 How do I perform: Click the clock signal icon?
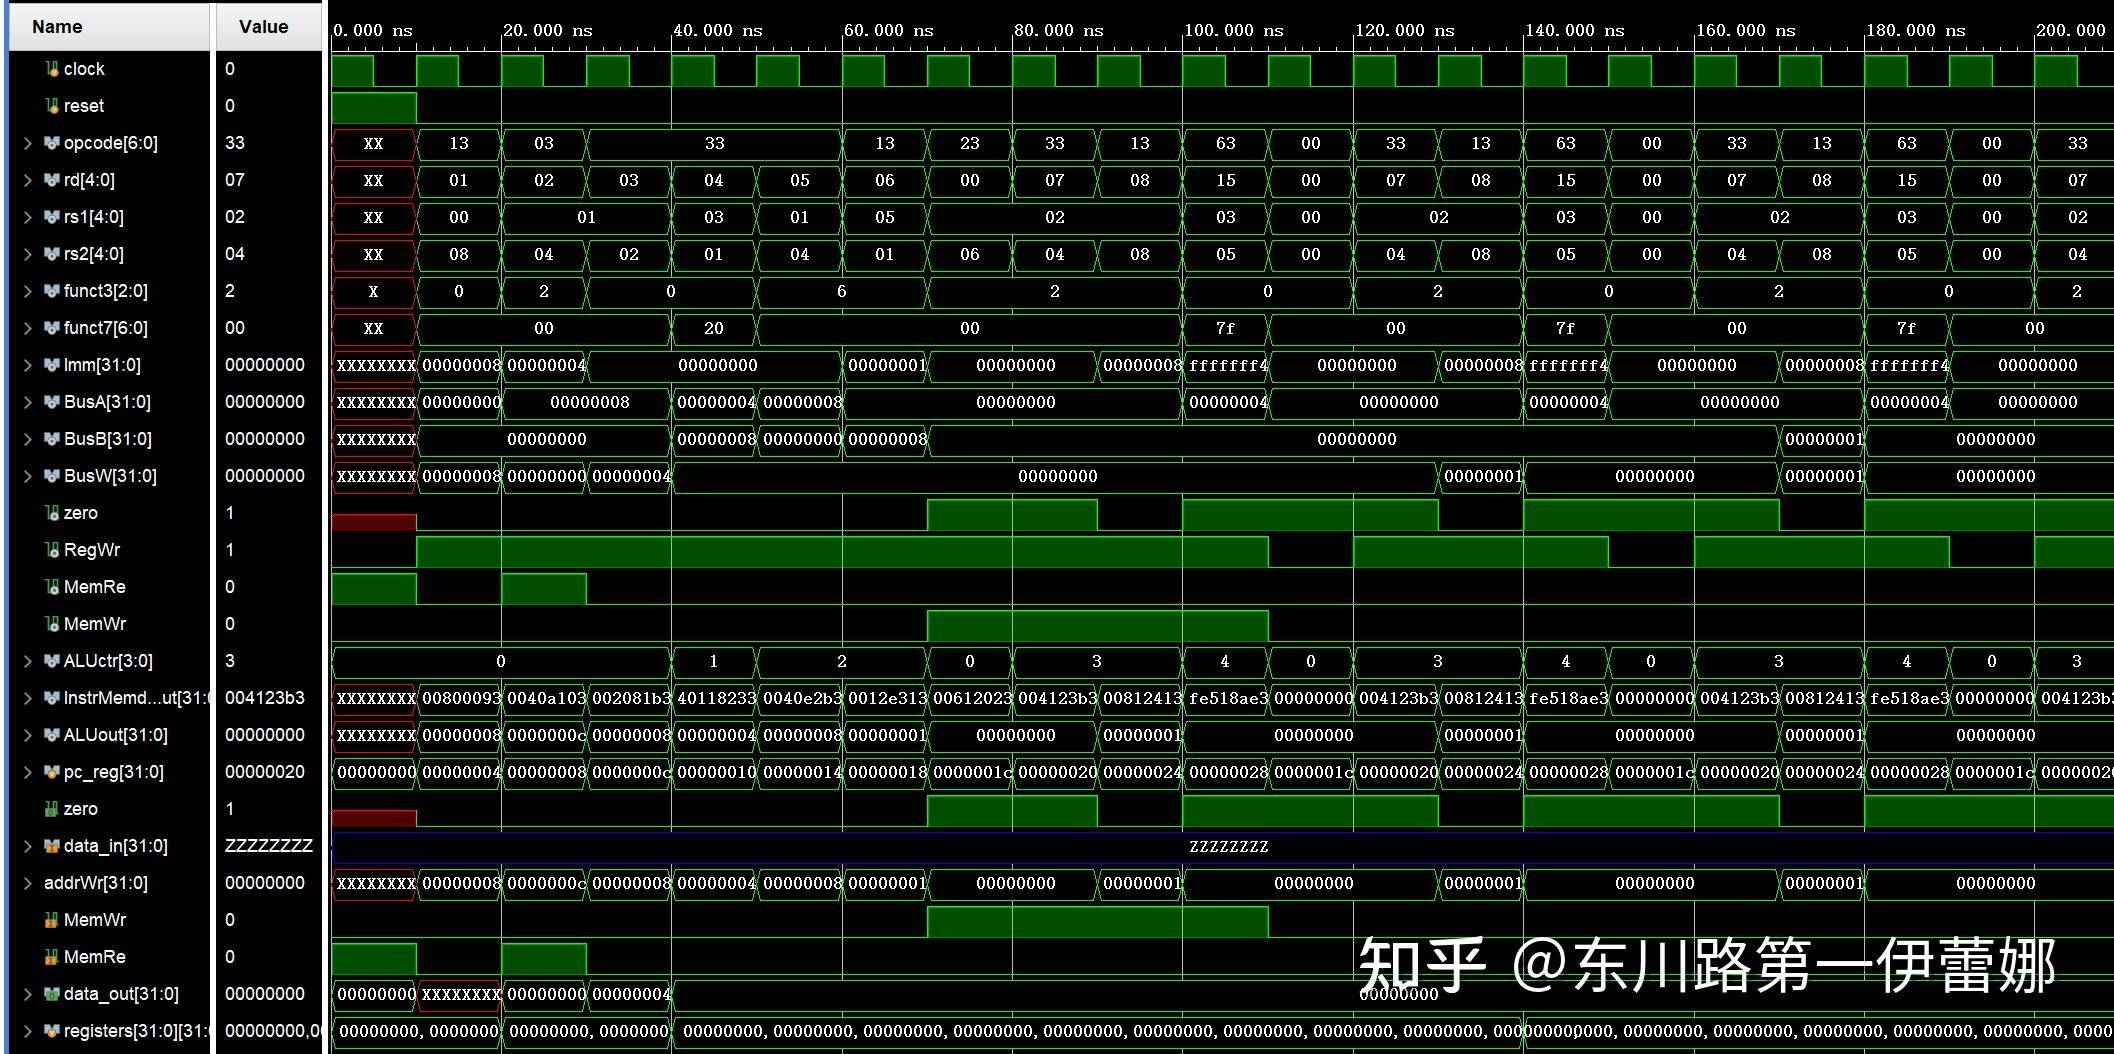click(52, 69)
